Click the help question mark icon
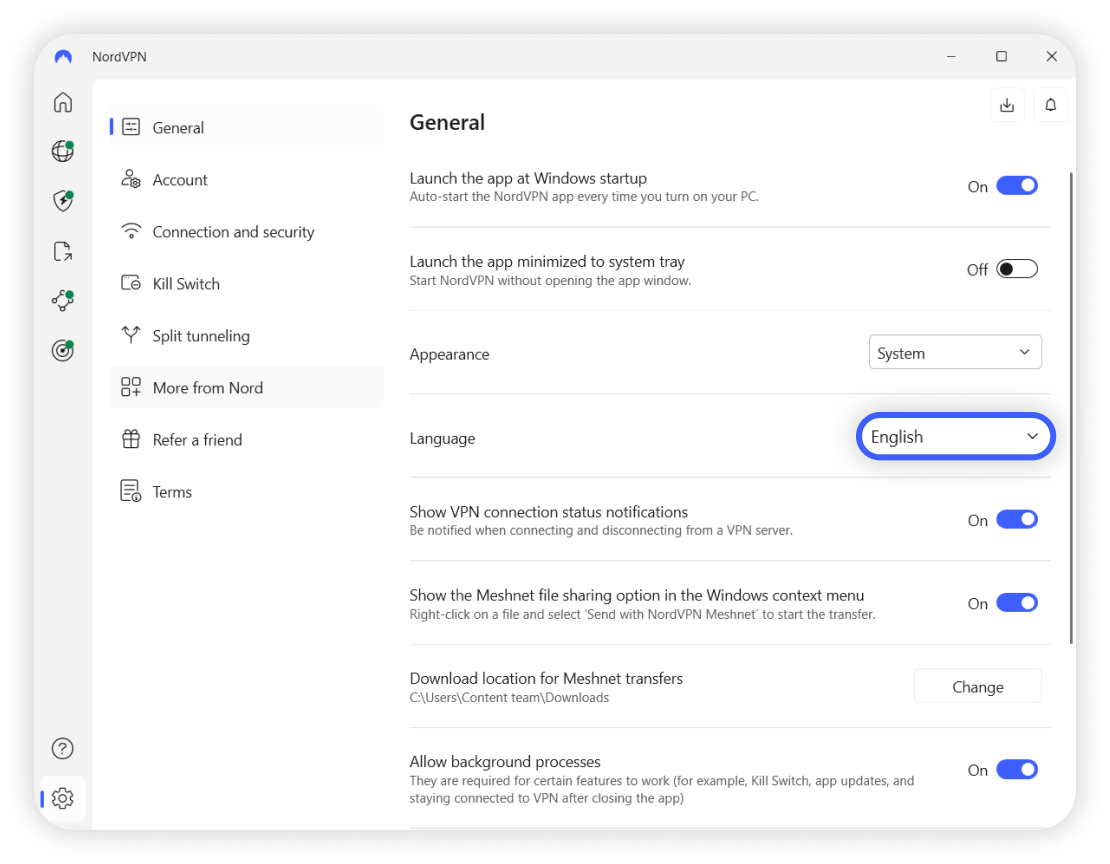 point(62,748)
